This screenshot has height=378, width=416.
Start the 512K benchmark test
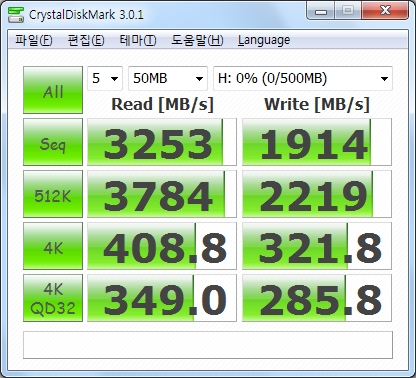pos(53,194)
